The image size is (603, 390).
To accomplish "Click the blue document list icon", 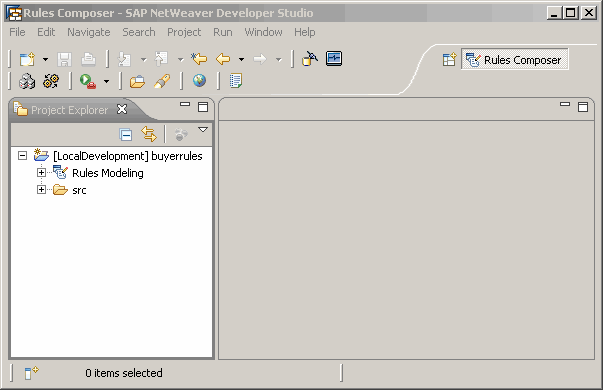I will (235, 81).
